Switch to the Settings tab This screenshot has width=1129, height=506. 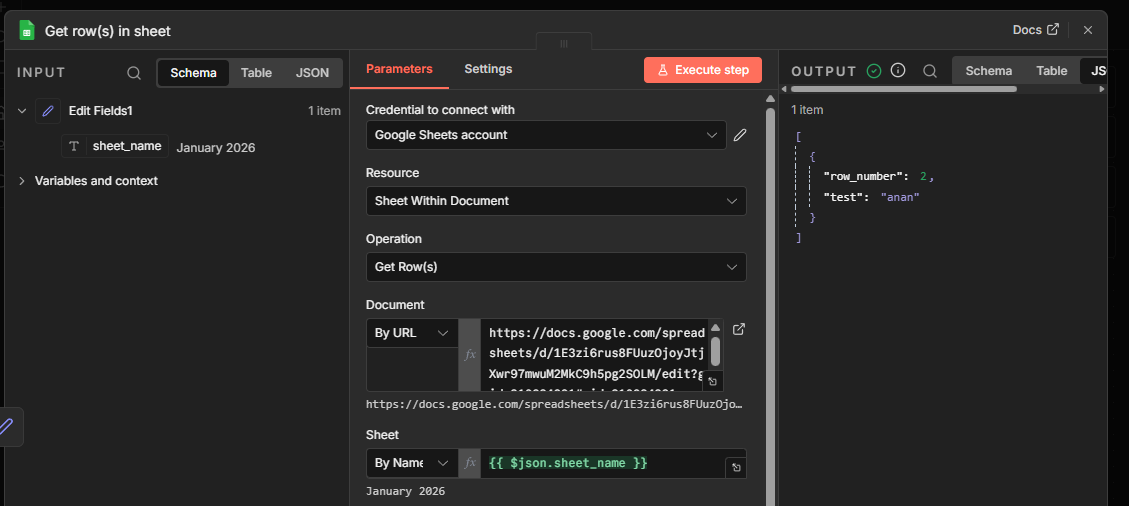(x=488, y=69)
